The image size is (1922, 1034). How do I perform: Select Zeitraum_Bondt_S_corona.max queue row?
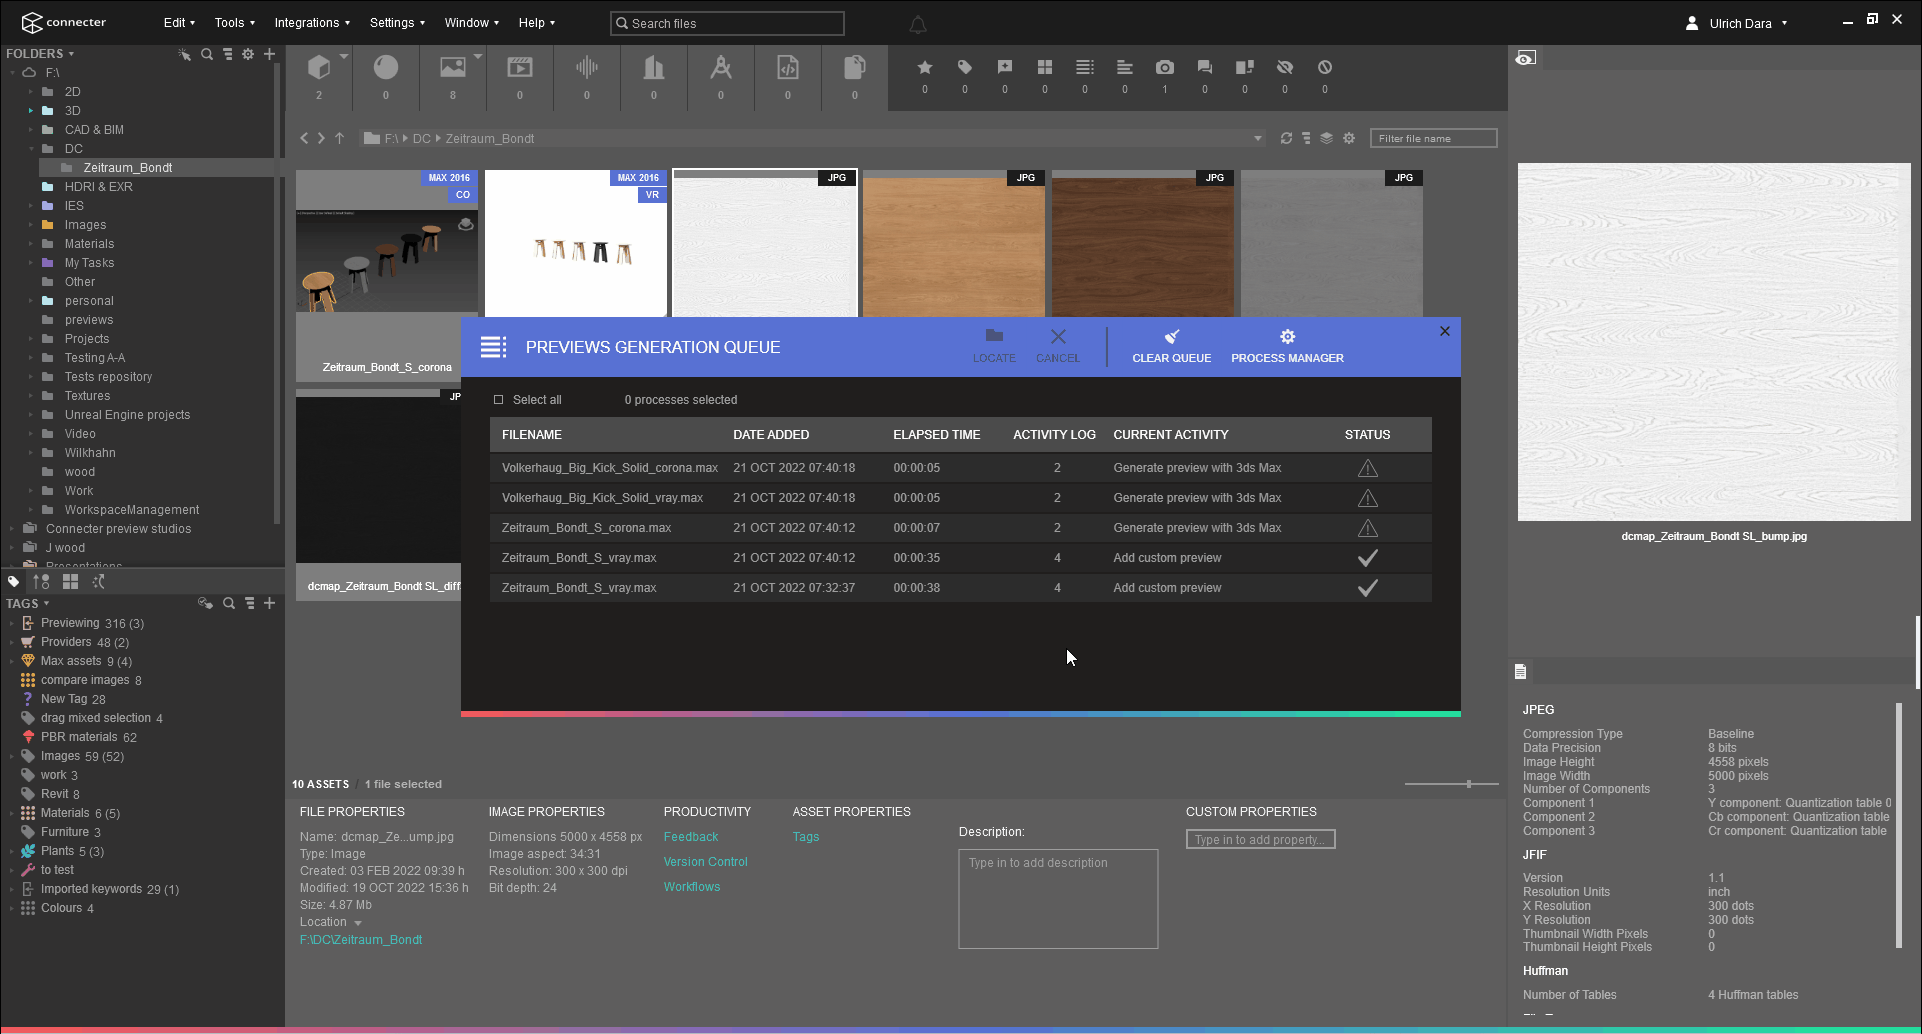pos(960,528)
